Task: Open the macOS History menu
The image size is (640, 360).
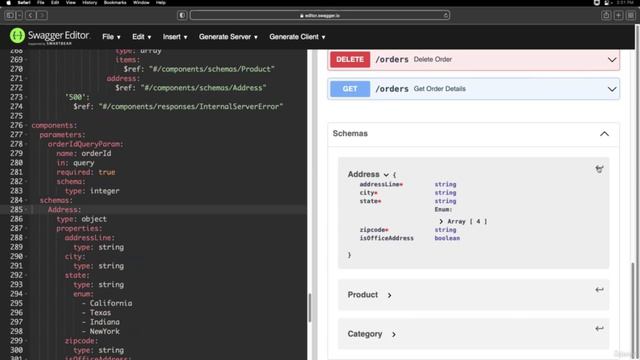Action: tap(89, 2)
